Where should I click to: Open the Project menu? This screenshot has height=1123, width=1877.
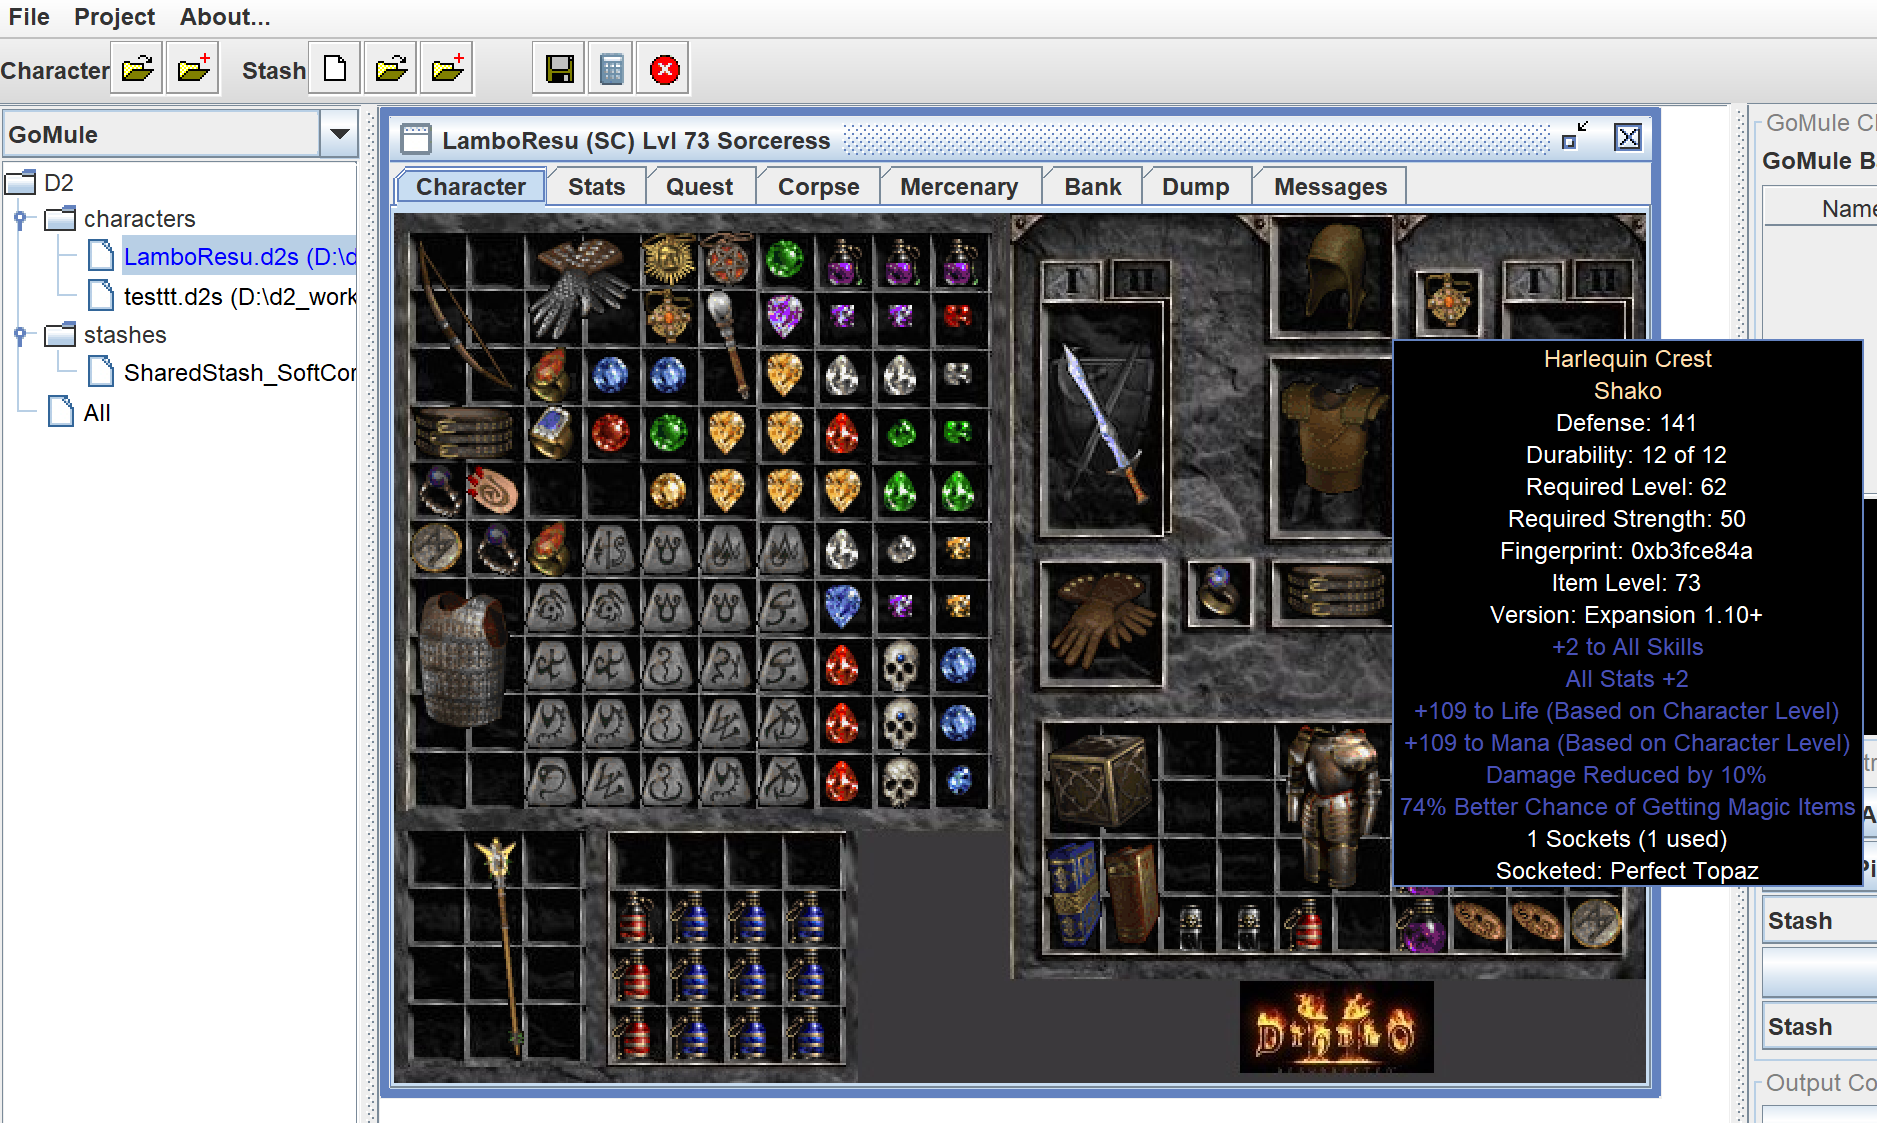point(115,17)
